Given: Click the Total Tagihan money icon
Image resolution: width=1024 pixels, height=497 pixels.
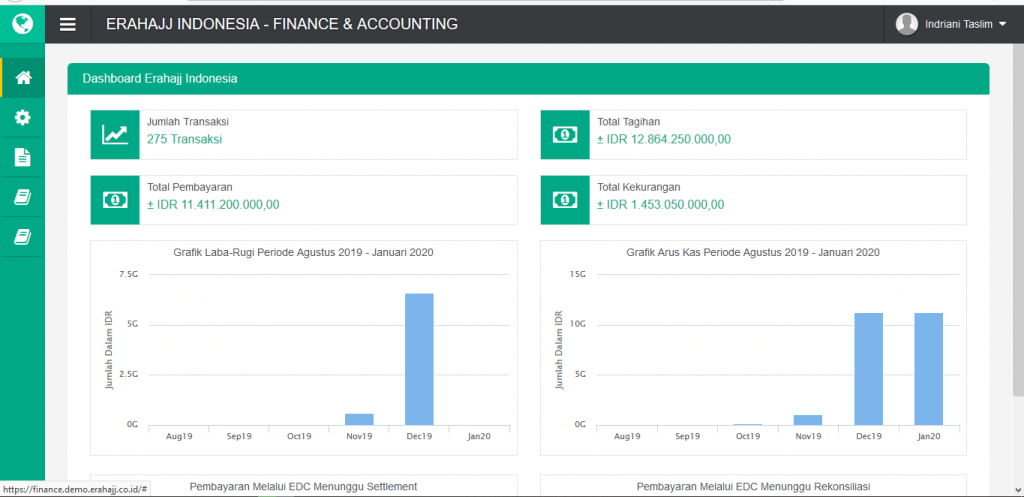Looking at the screenshot, I should 565,135.
